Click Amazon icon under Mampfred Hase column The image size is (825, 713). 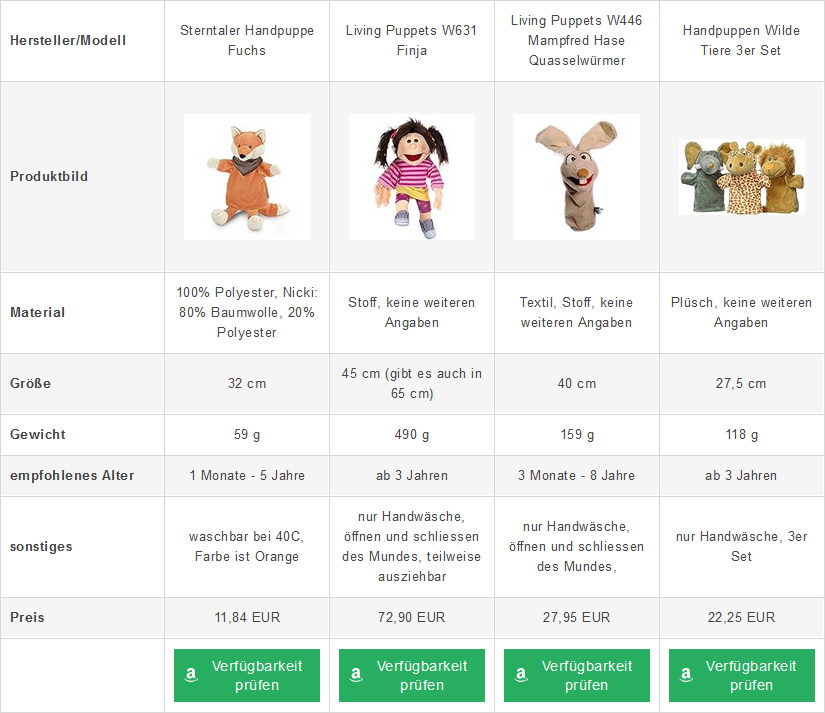point(521,675)
